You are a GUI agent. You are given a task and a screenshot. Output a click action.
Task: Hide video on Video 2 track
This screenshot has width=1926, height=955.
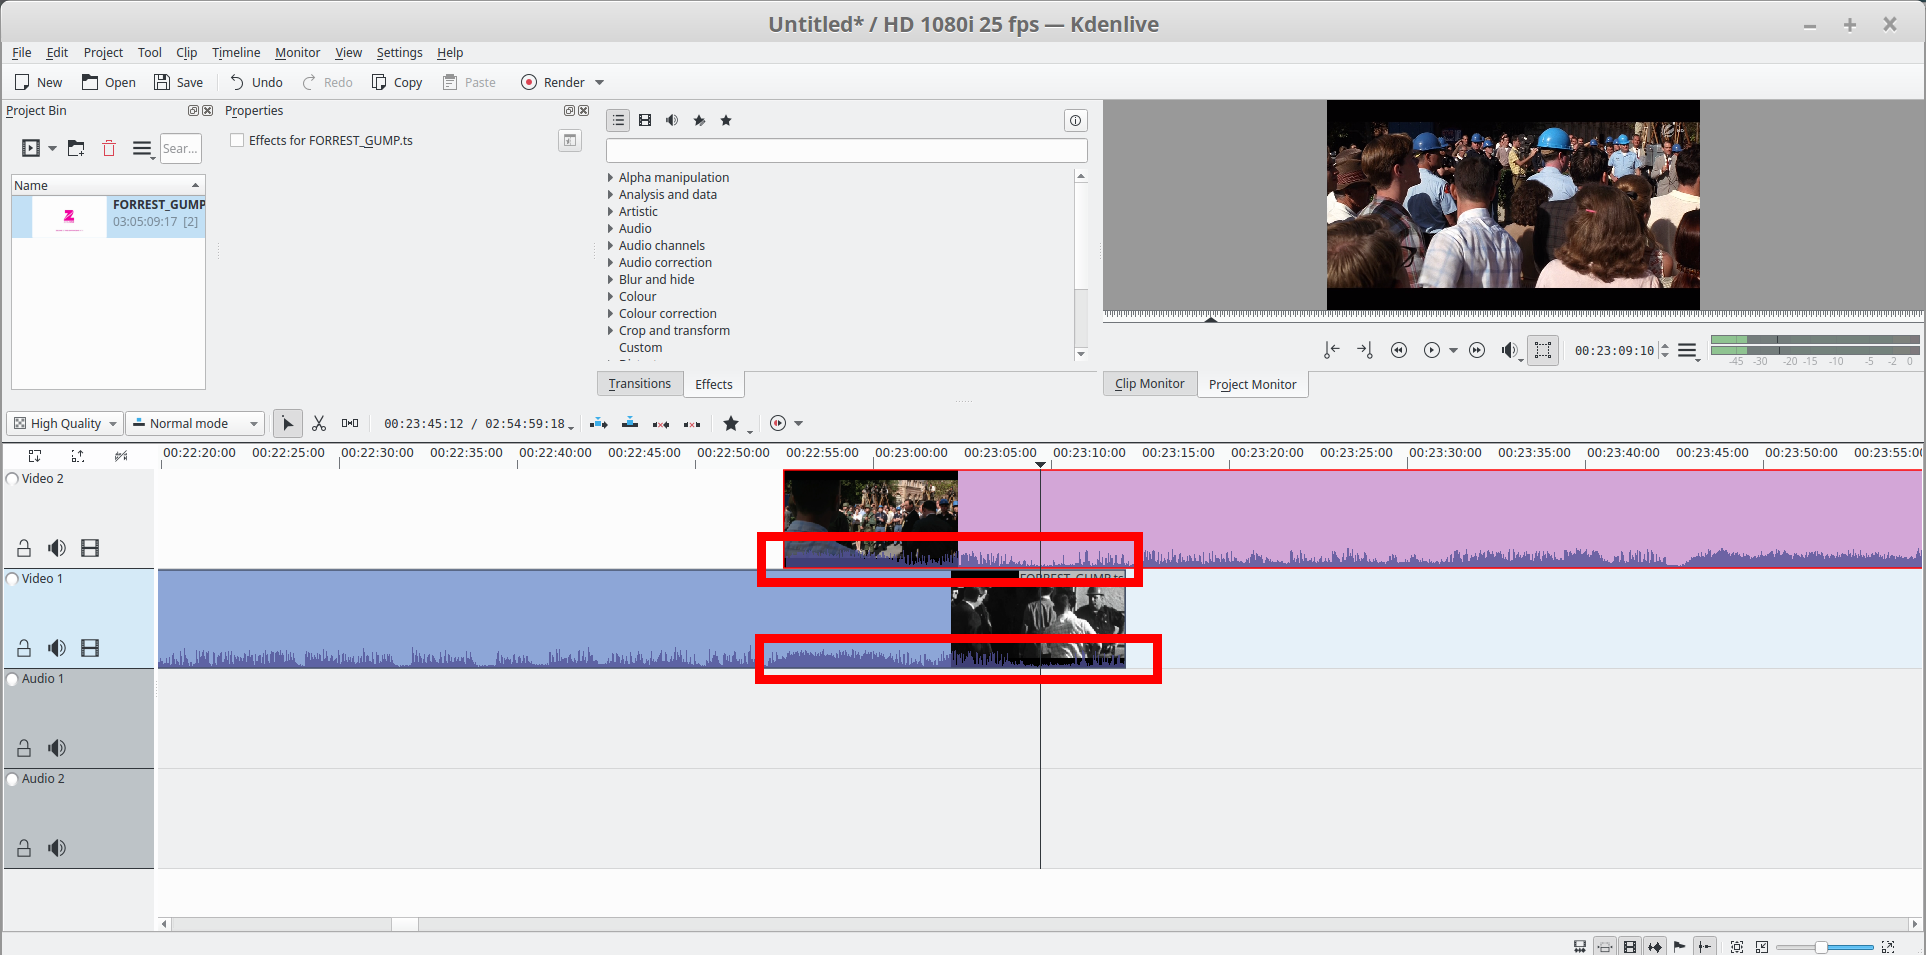90,548
